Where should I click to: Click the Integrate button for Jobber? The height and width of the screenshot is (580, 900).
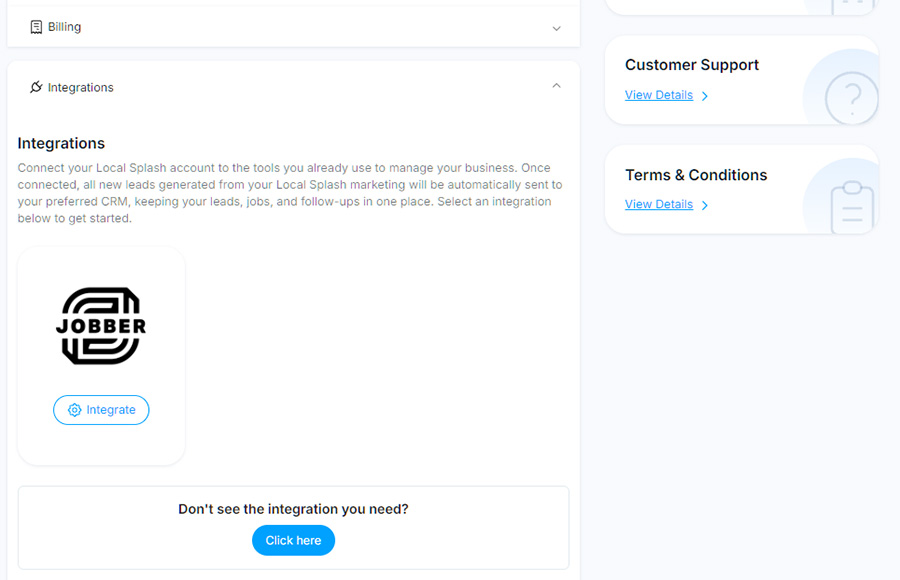click(x=101, y=410)
